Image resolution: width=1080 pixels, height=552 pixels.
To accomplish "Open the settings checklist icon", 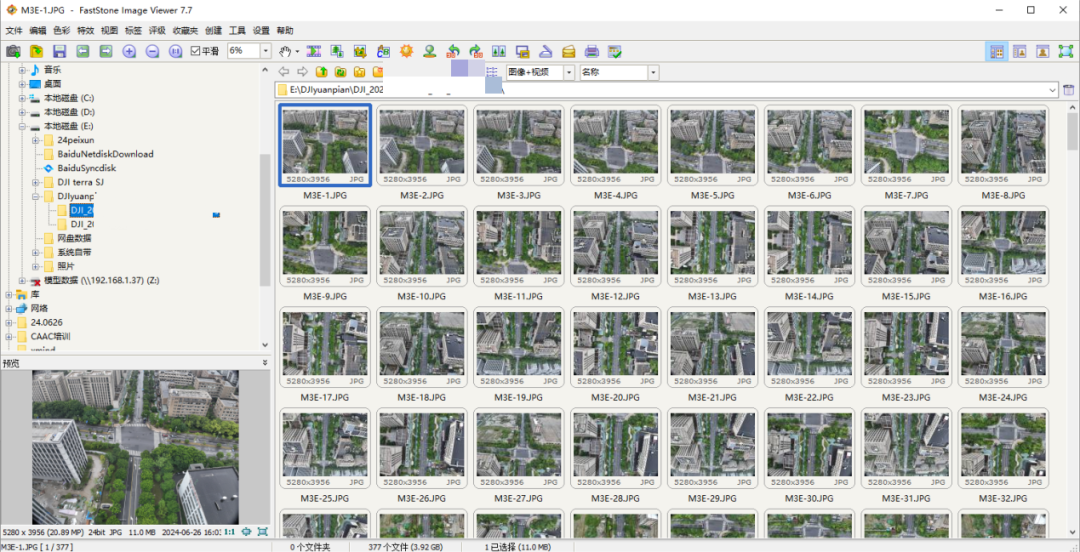I will point(615,51).
